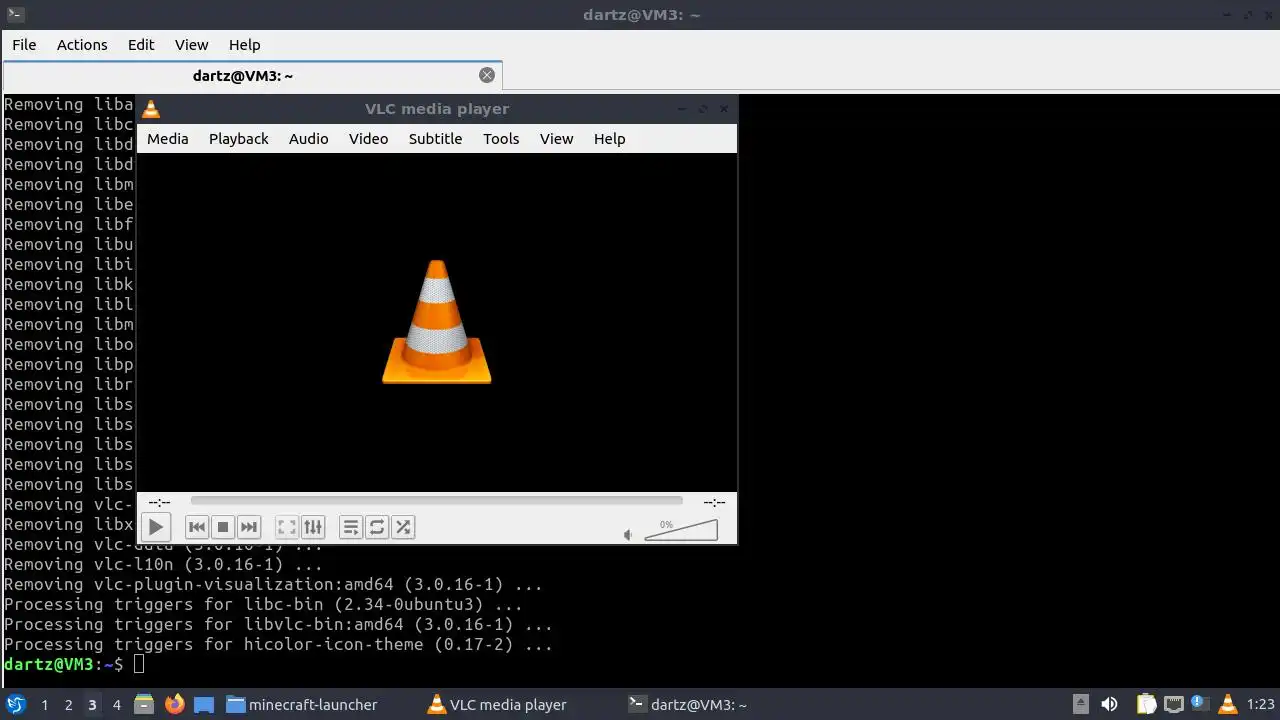Start playback with VLC Play button
This screenshot has height=720, width=1280.
(155, 527)
